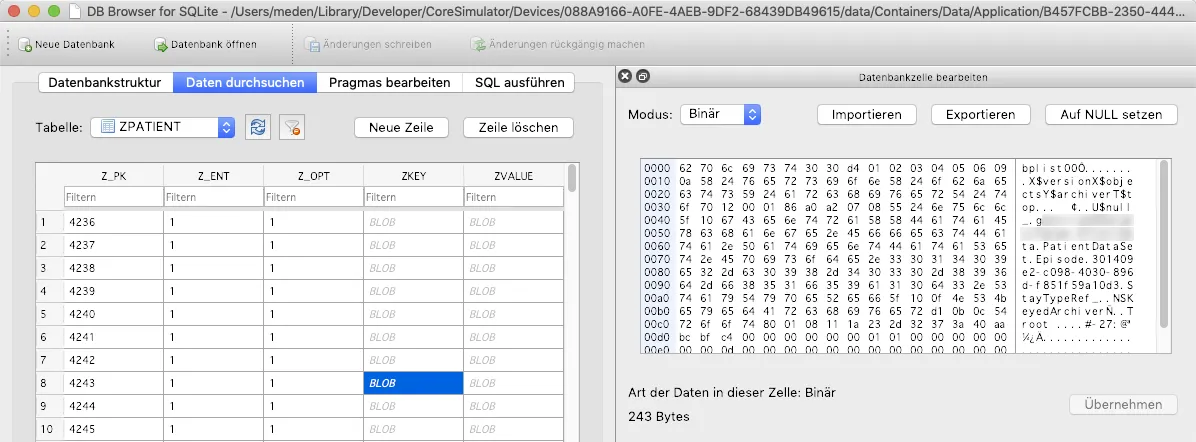Select the cell with value 4243
Viewport: 1196px width, 442px height.
(113, 382)
